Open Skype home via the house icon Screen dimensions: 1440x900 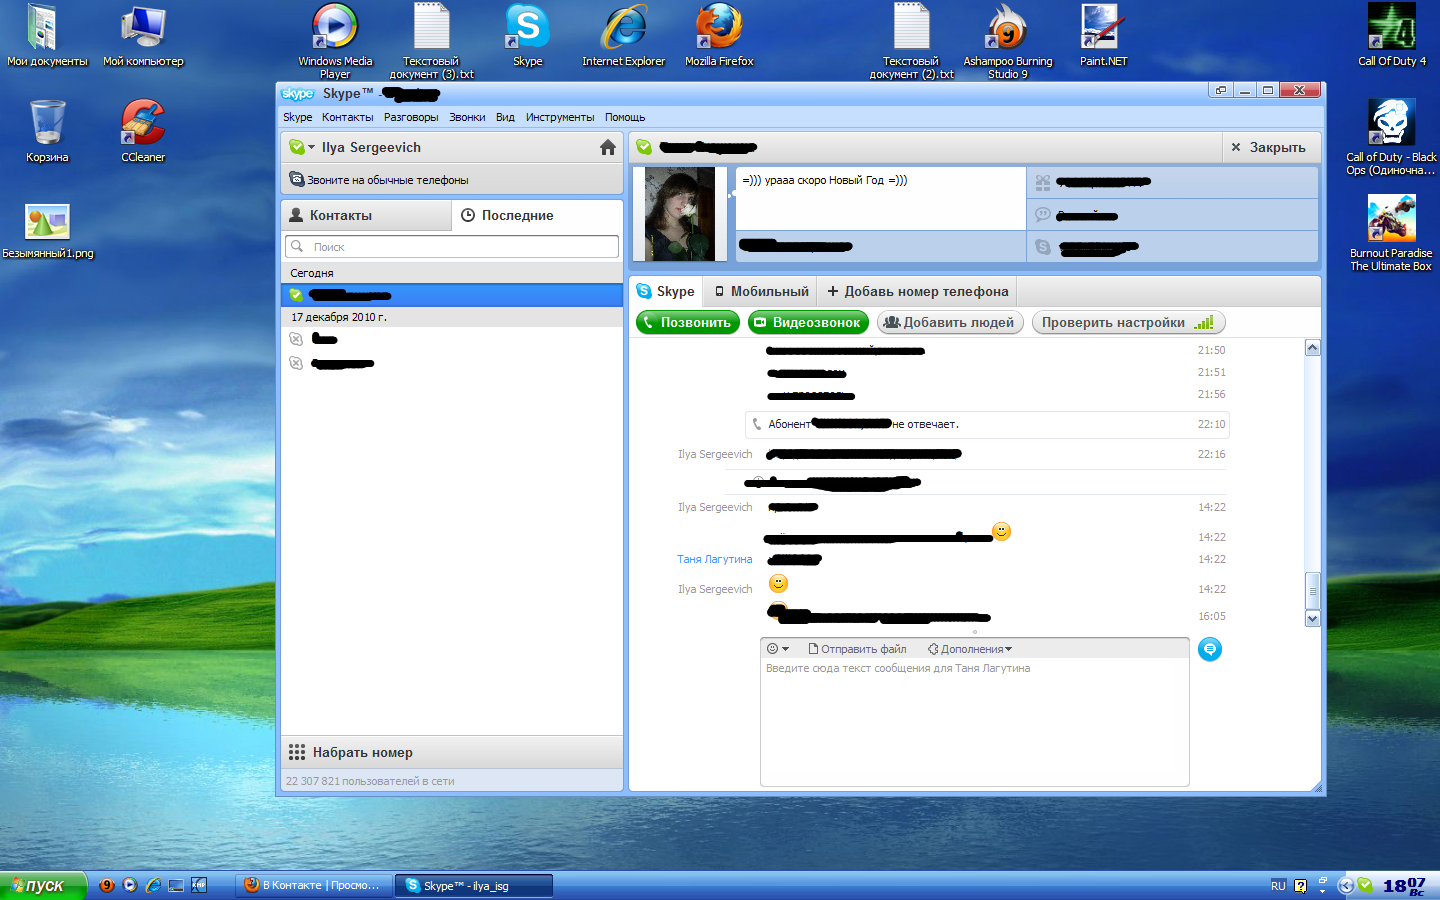607,148
